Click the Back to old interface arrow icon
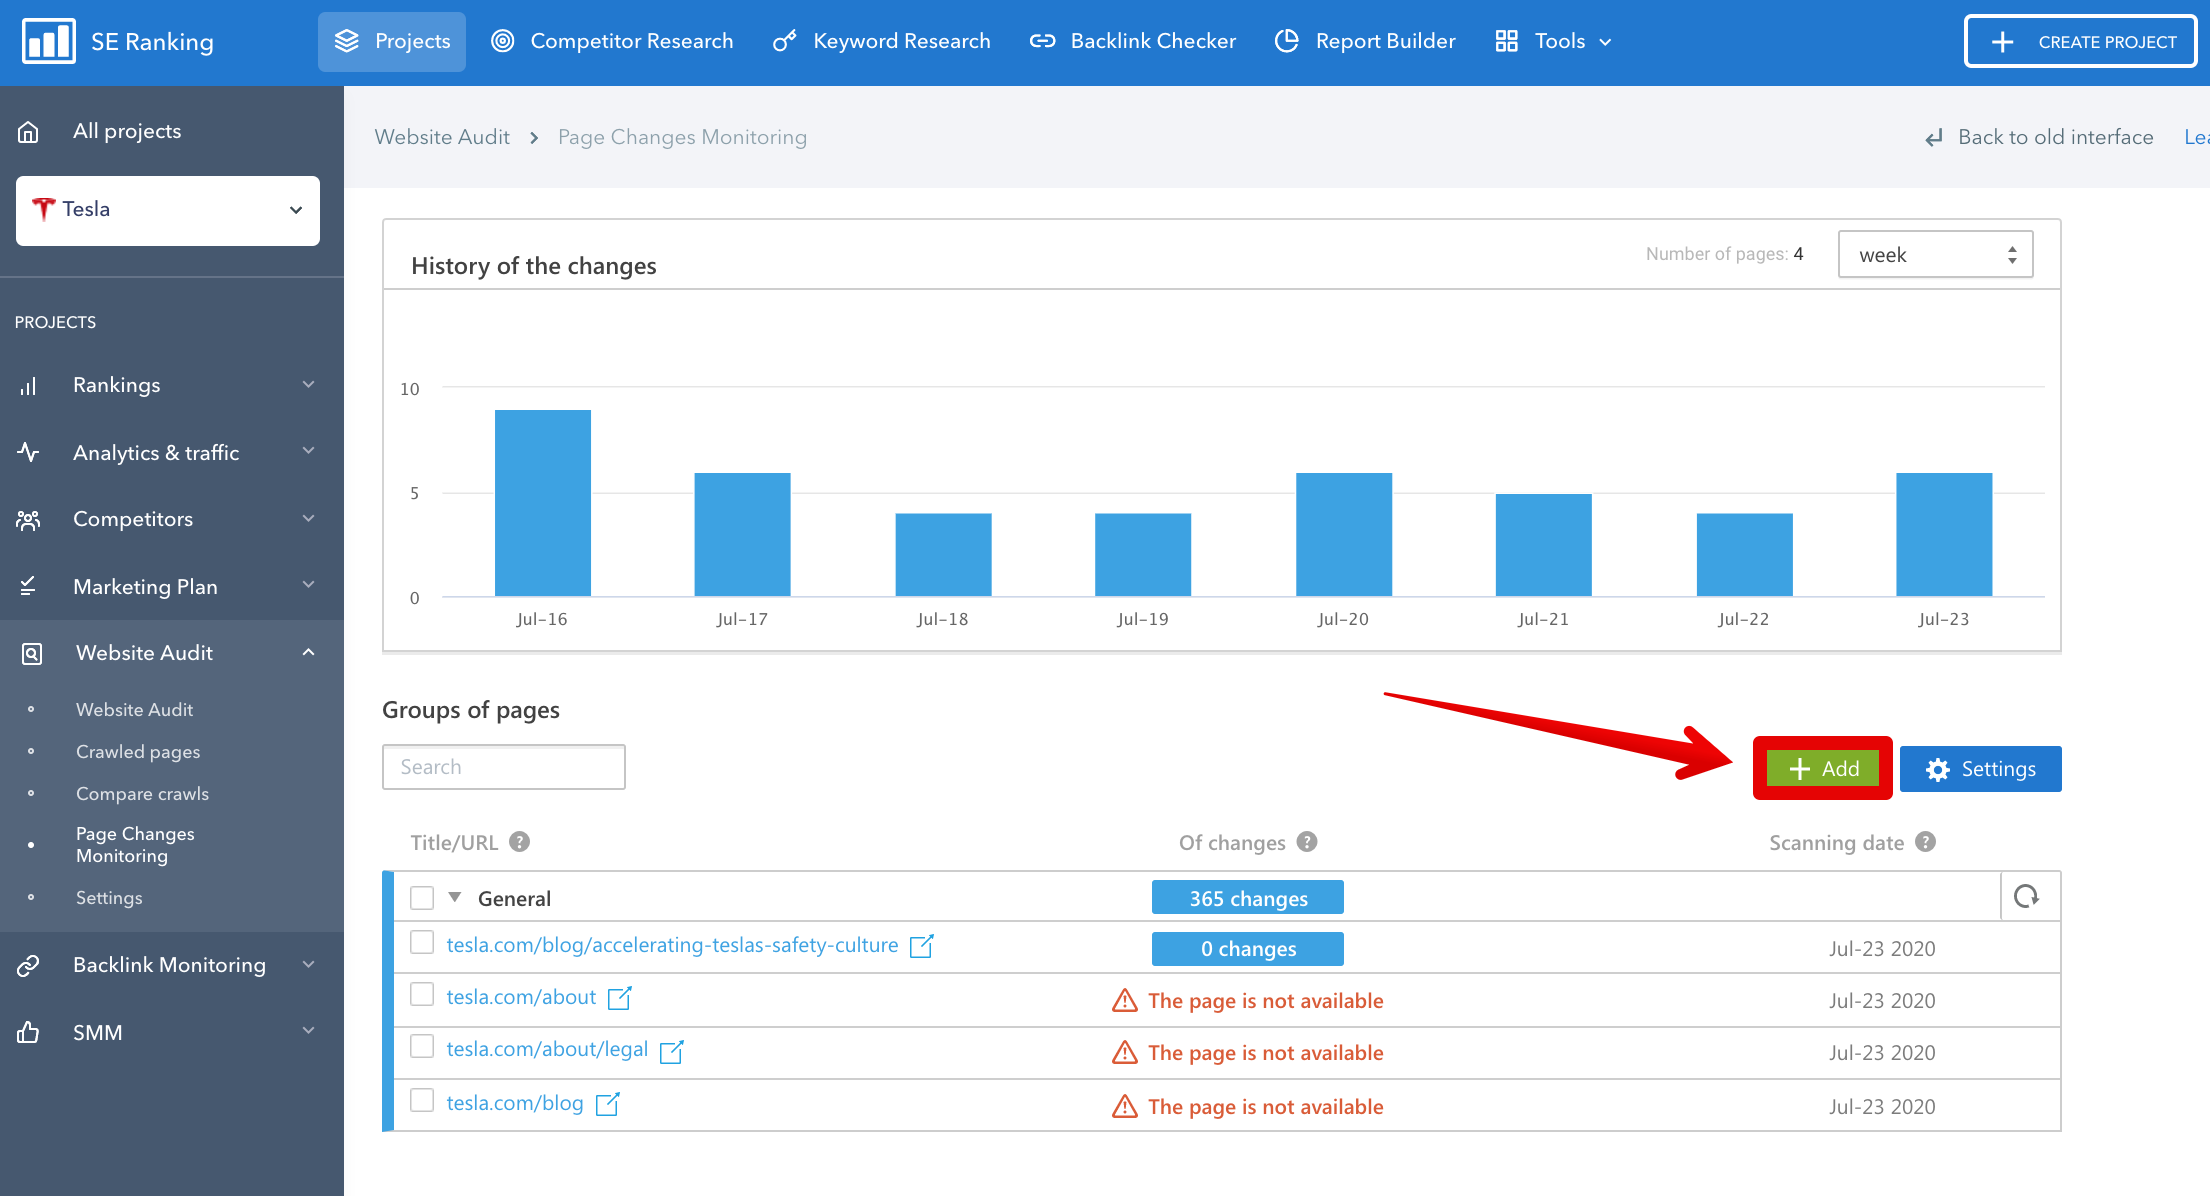2210x1196 pixels. point(1934,138)
